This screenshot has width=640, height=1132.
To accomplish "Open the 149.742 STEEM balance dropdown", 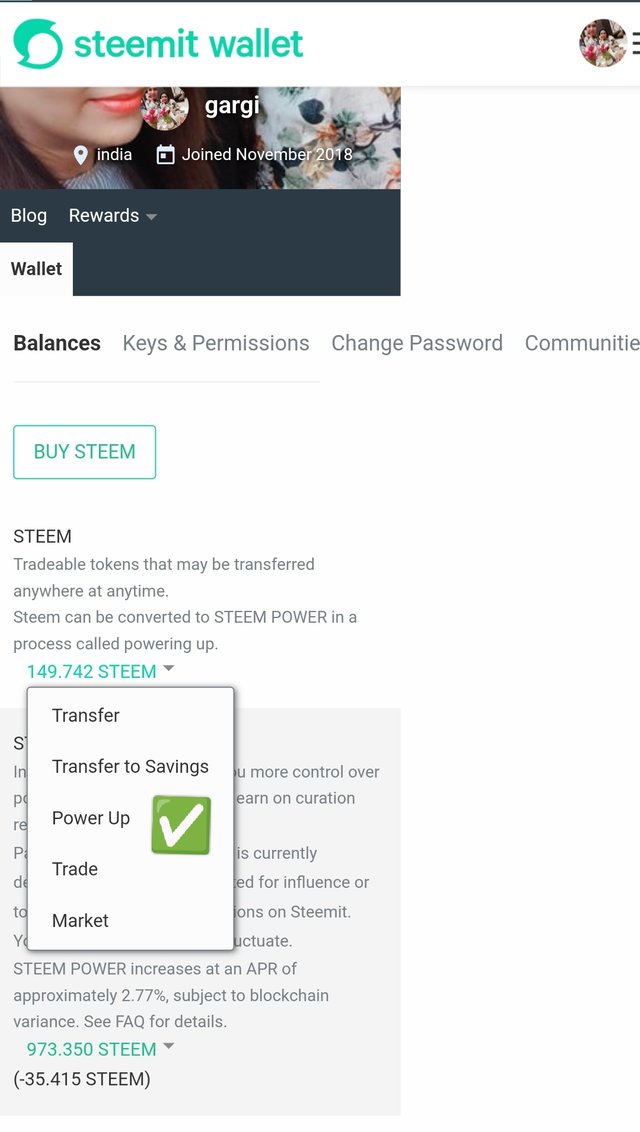I will point(100,671).
